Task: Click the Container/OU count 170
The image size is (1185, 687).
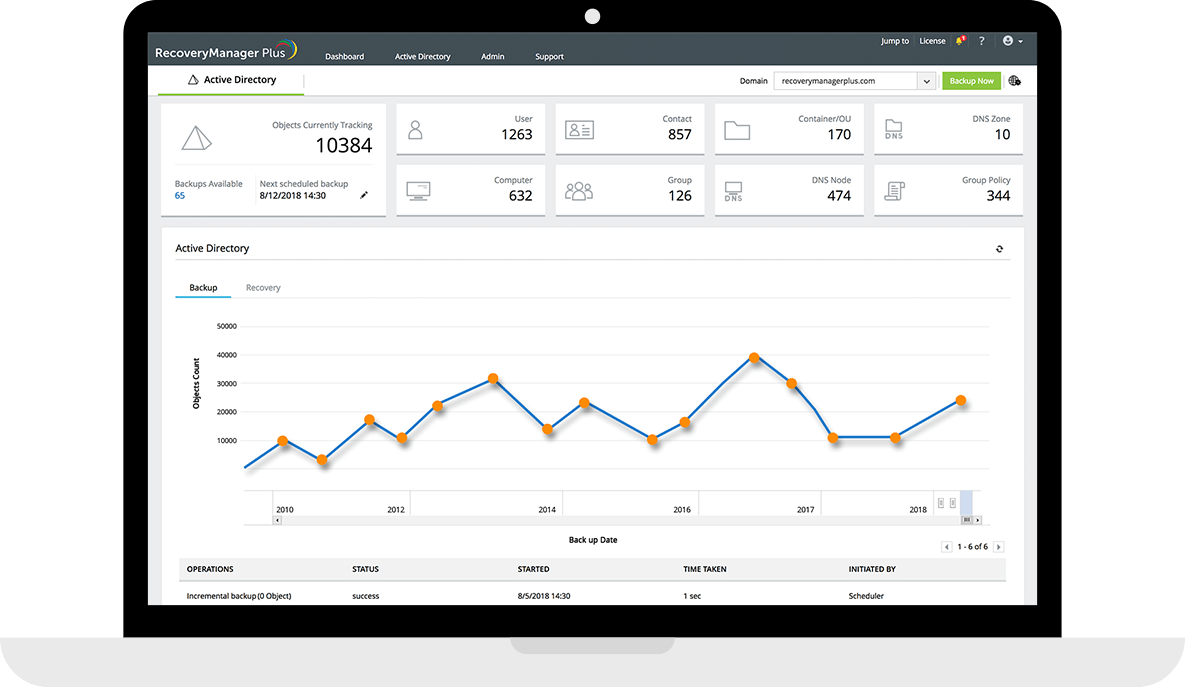Action: tap(839, 135)
